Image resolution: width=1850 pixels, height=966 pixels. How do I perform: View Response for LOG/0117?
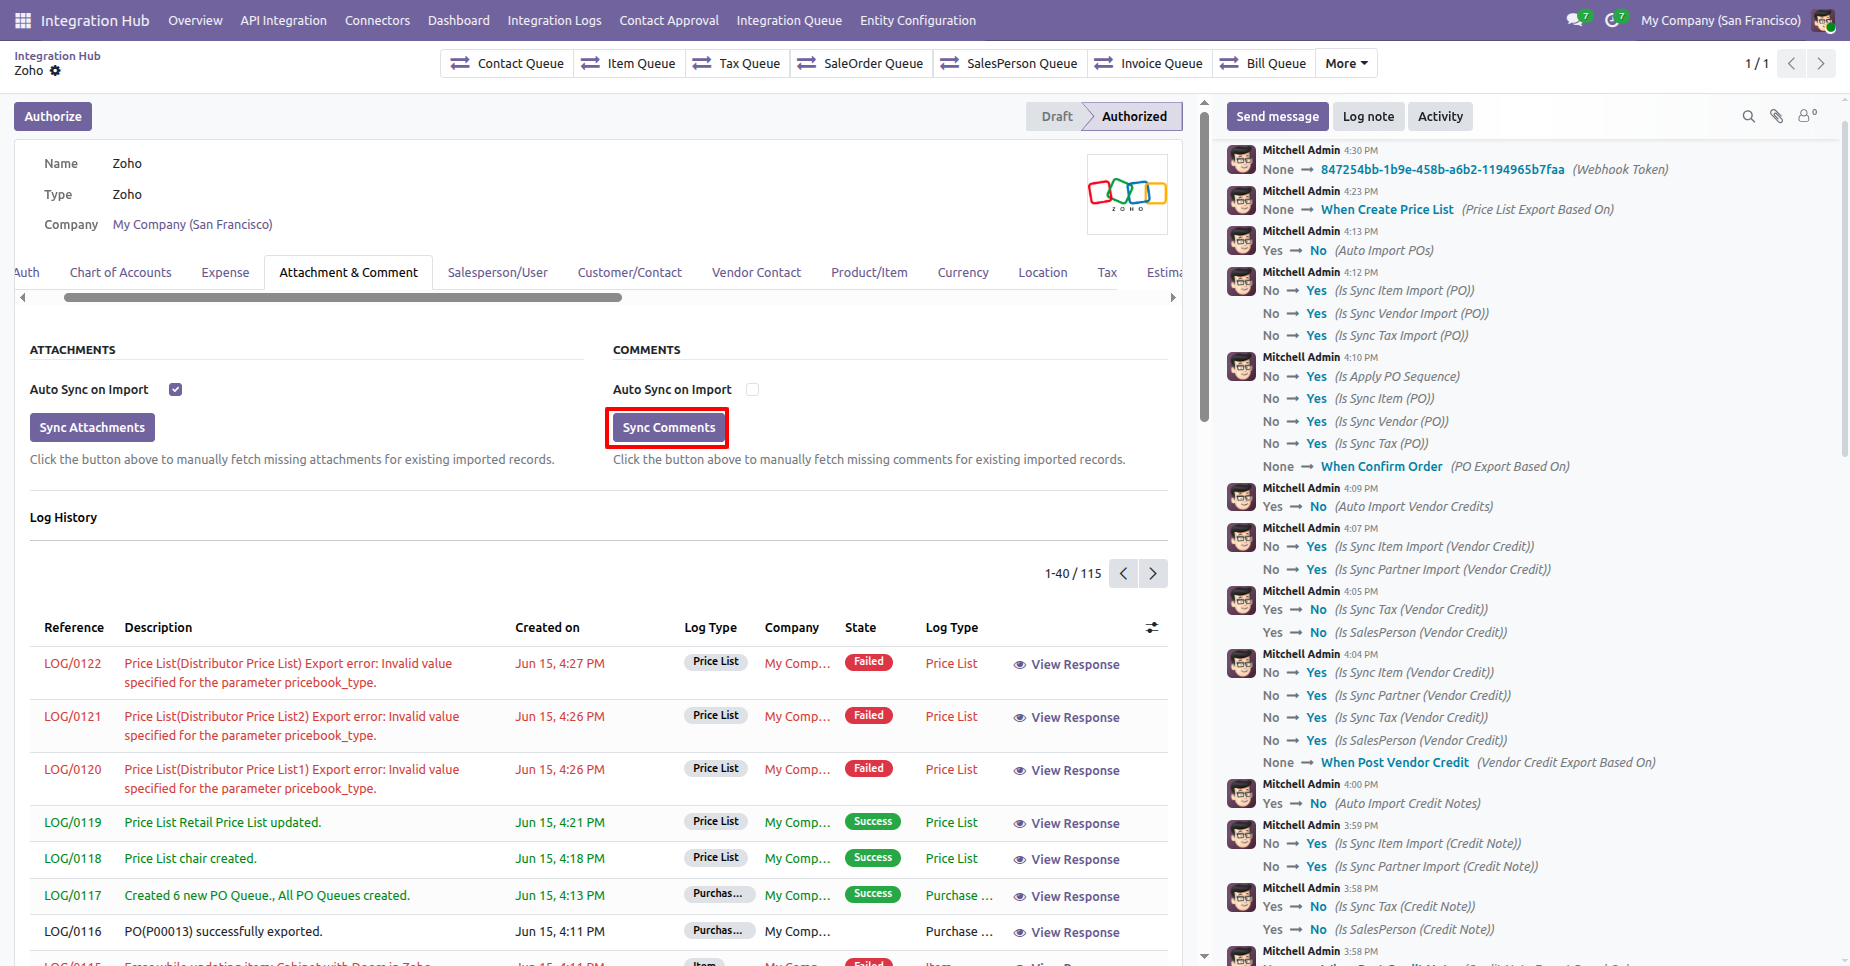pos(1066,897)
